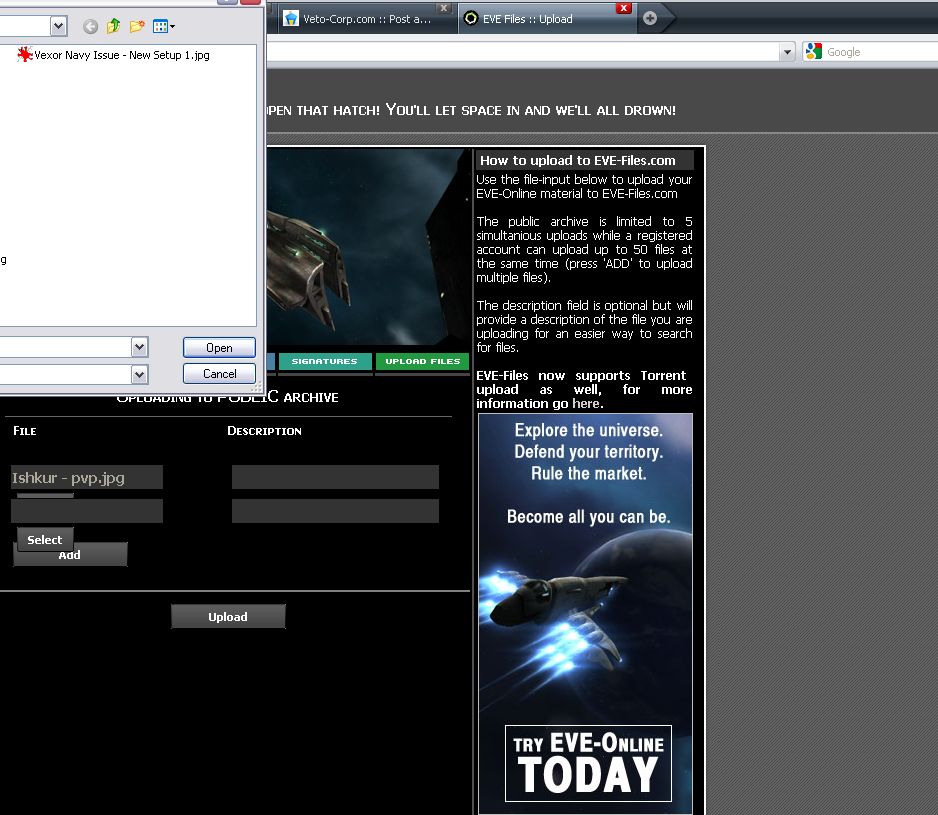Cancel the file selection dialog
The image size is (938, 815).
coord(220,373)
